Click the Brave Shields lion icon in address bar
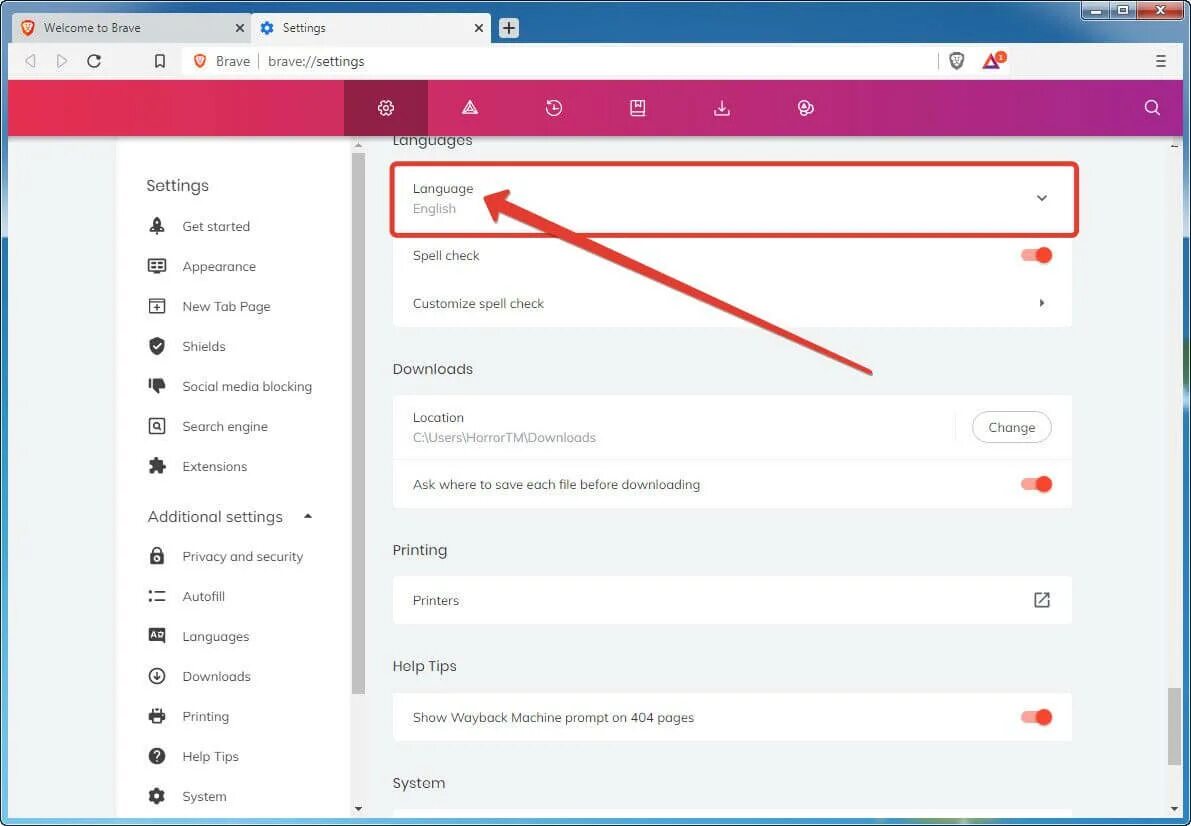This screenshot has width=1191, height=826. [x=956, y=62]
